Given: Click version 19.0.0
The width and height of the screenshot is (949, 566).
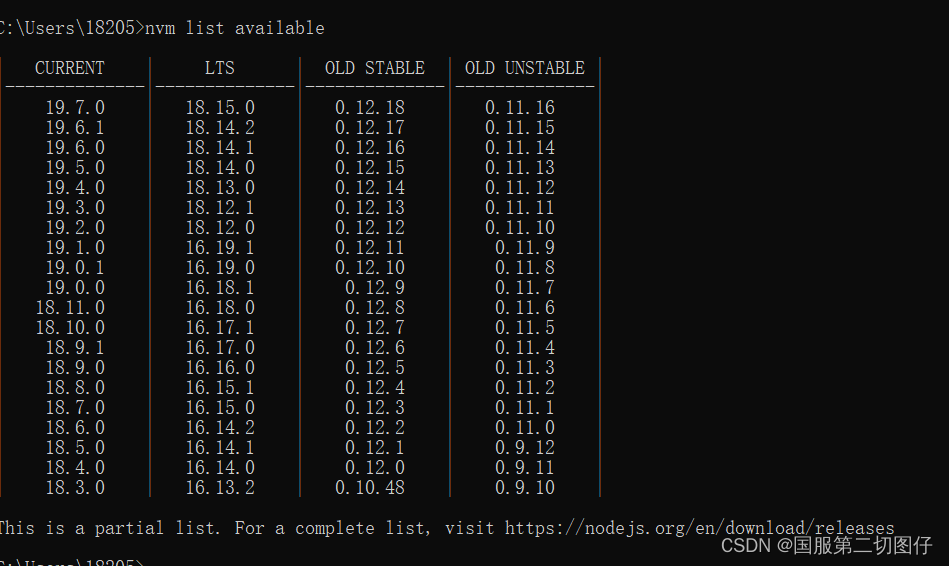Looking at the screenshot, I should pos(75,288).
